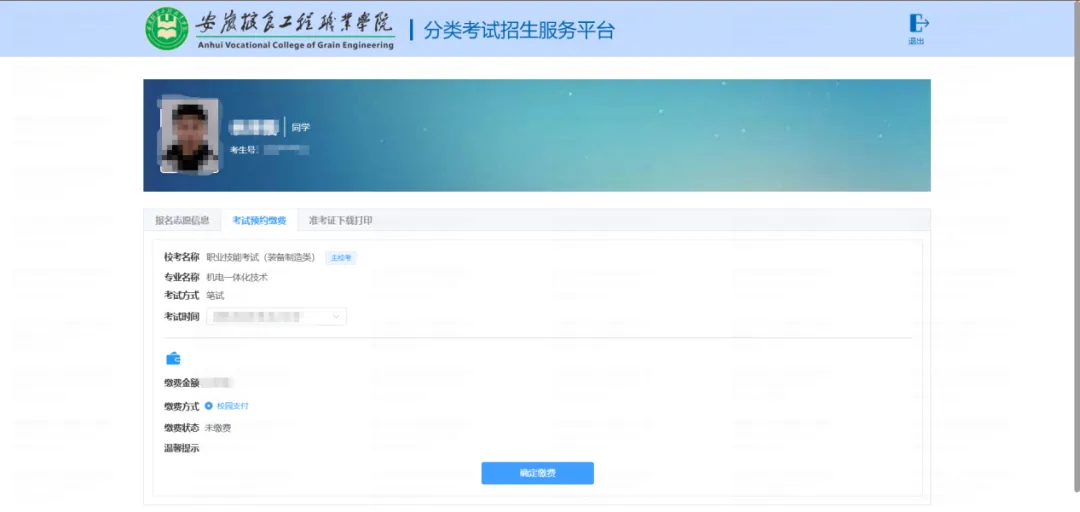Click the 考生号 label
The width and height of the screenshot is (1080, 512).
pyautogui.click(x=243, y=150)
